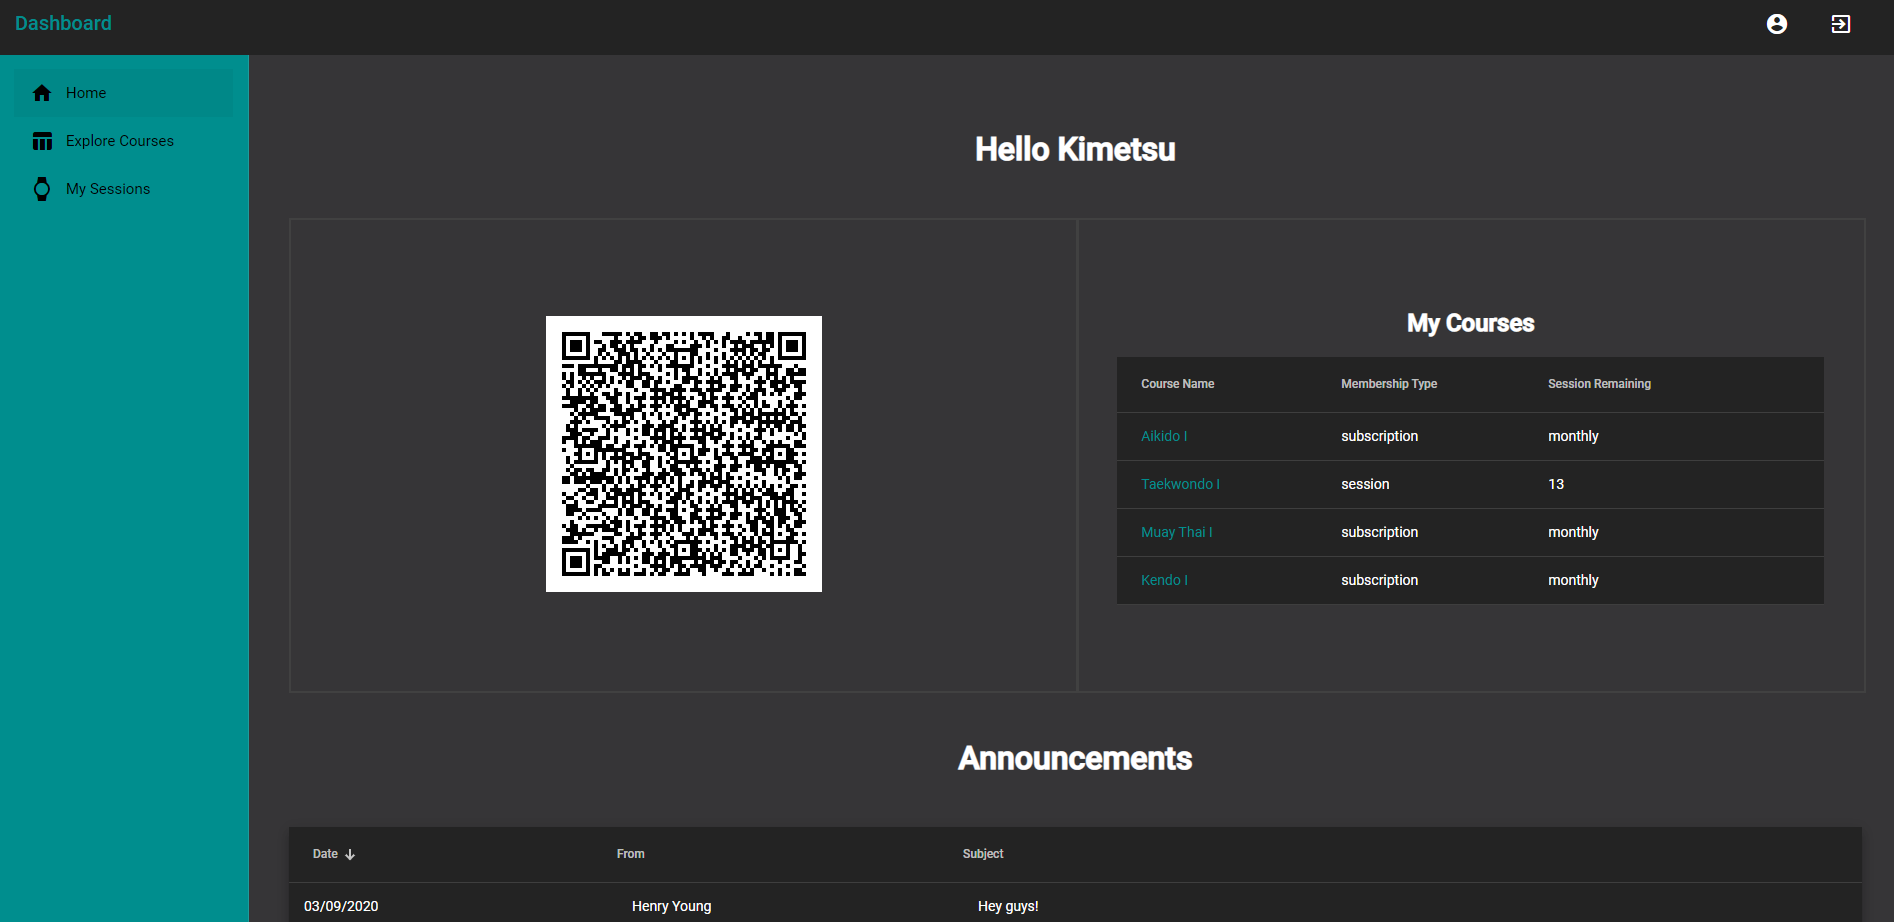Select the Home menu item label

coord(86,93)
